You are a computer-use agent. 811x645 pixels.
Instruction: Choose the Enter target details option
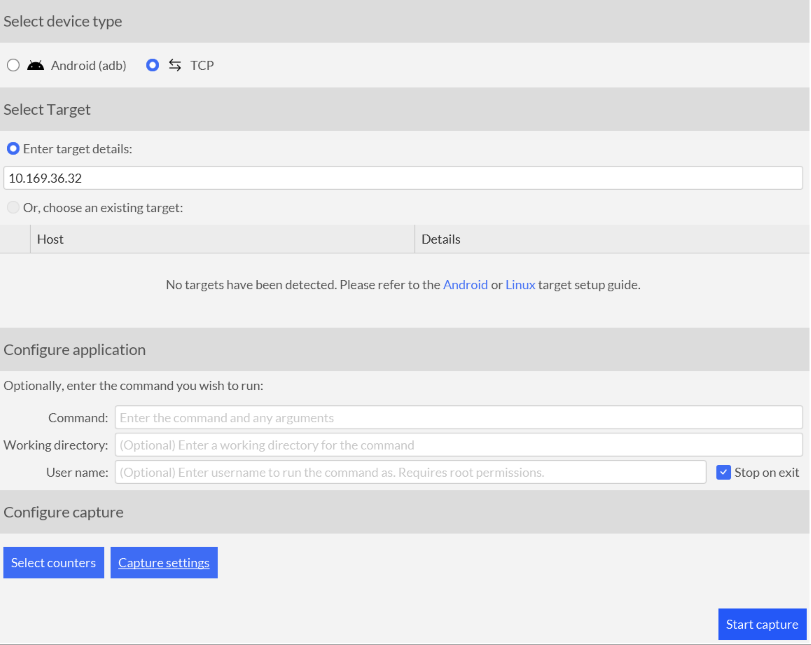pyautogui.click(x=13, y=148)
